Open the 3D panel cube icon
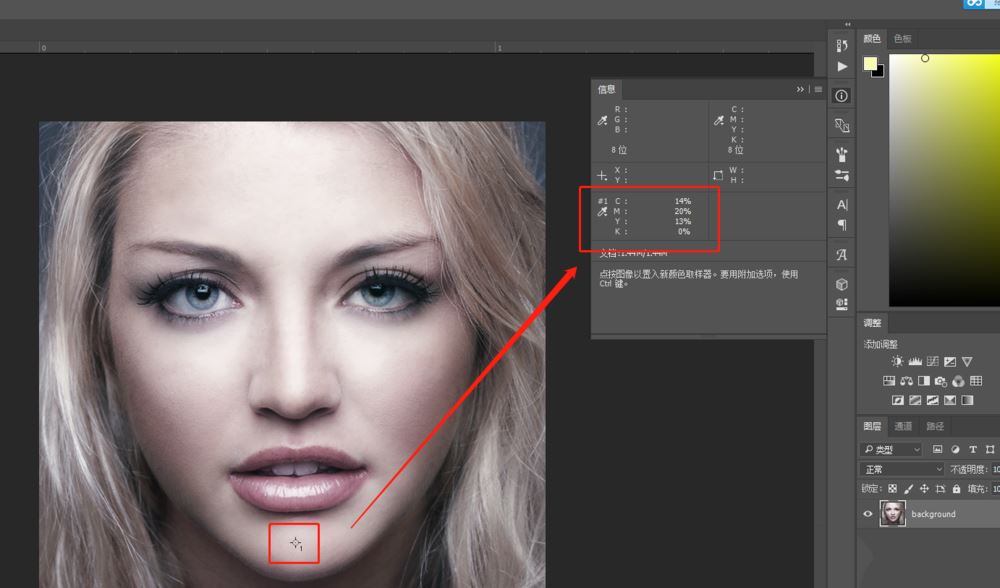Viewport: 1000px width, 588px height. (842, 284)
